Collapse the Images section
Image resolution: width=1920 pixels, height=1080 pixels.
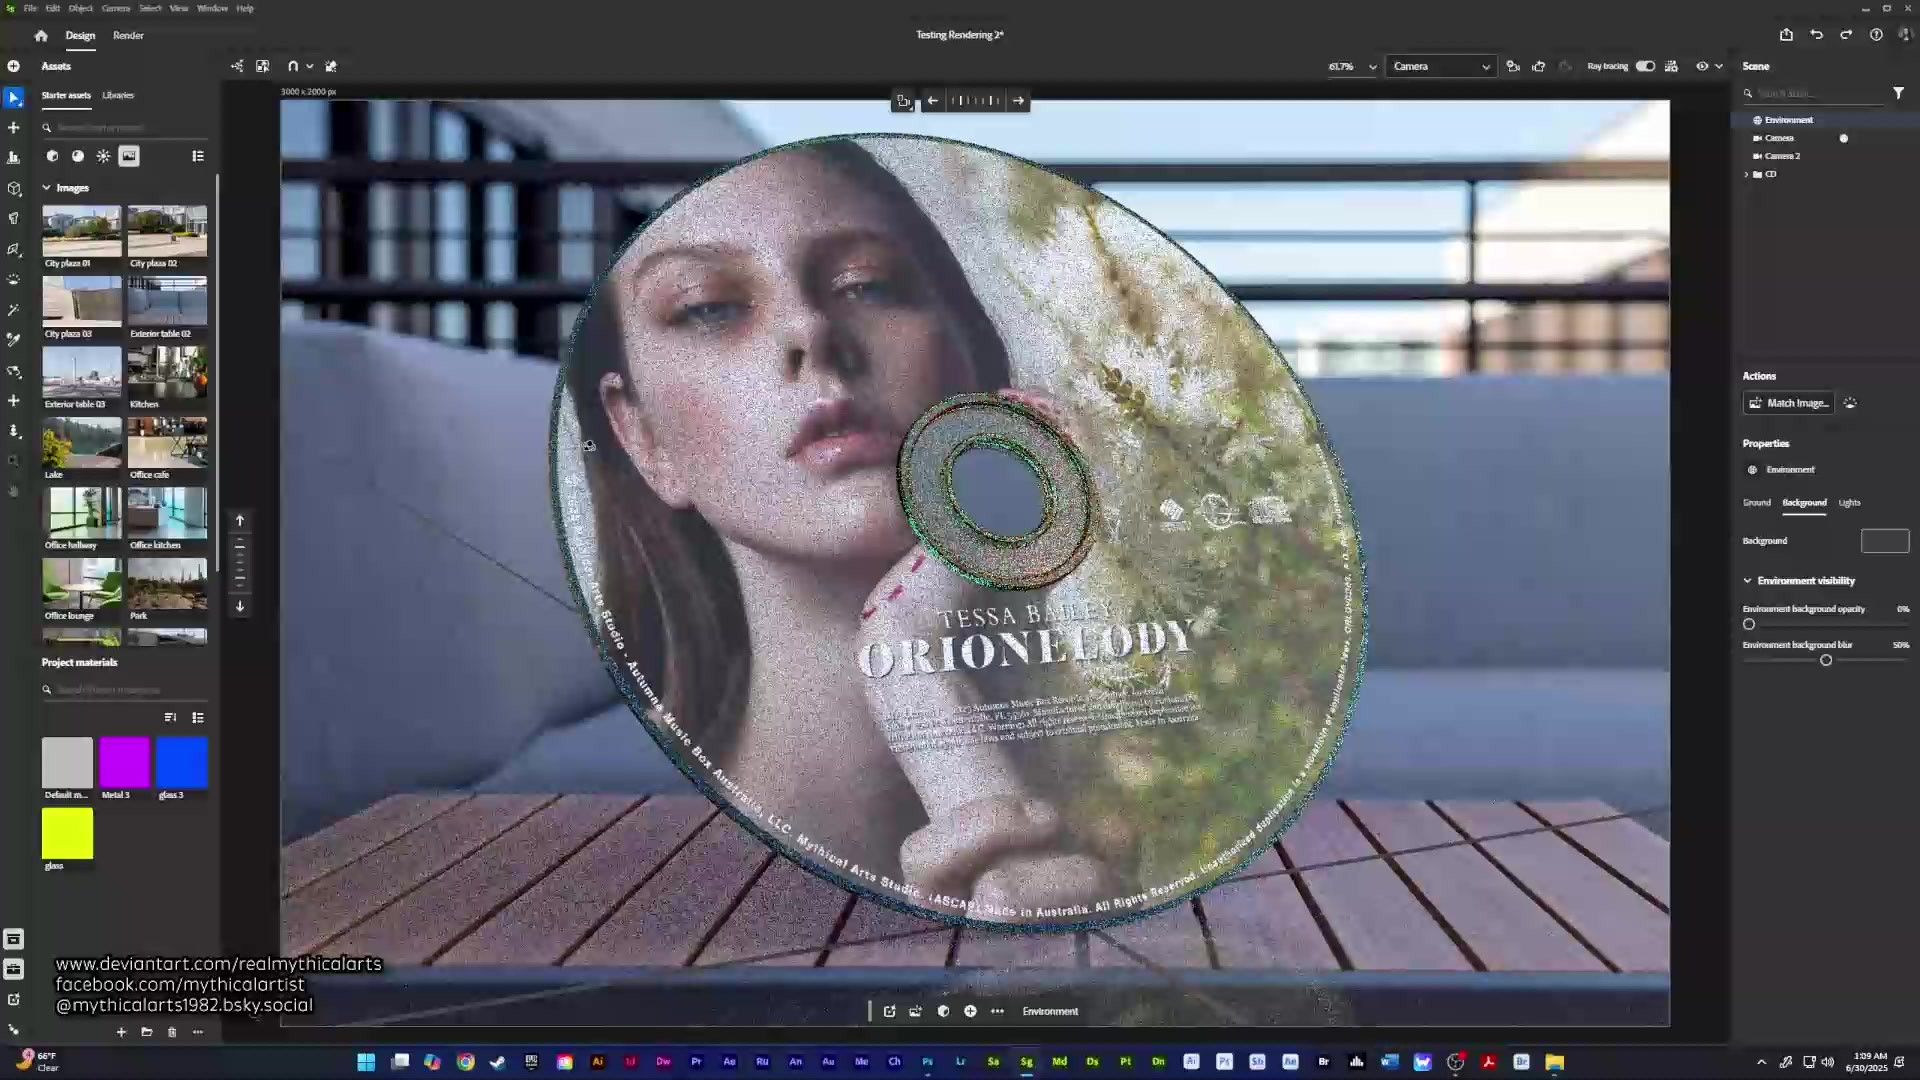click(x=46, y=187)
